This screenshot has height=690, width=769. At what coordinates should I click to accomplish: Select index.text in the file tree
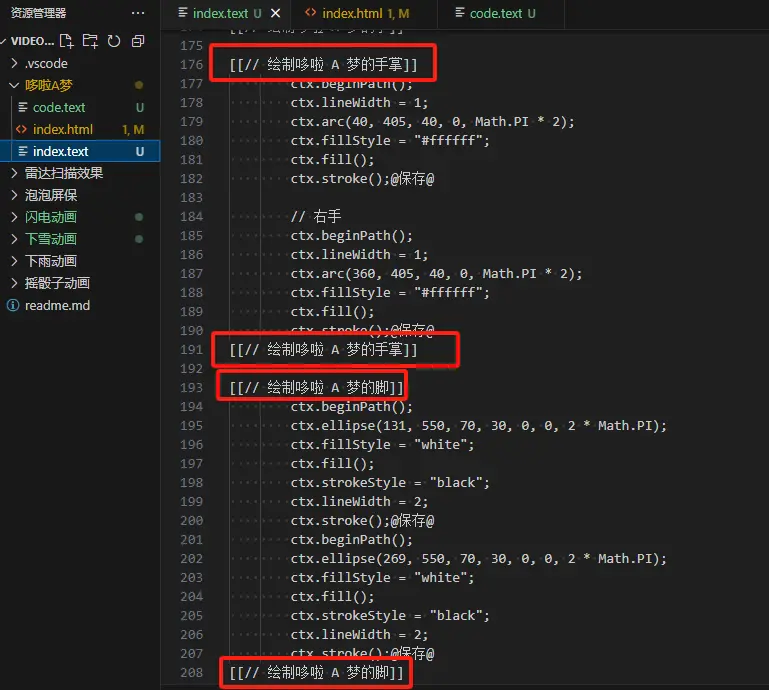click(80, 151)
